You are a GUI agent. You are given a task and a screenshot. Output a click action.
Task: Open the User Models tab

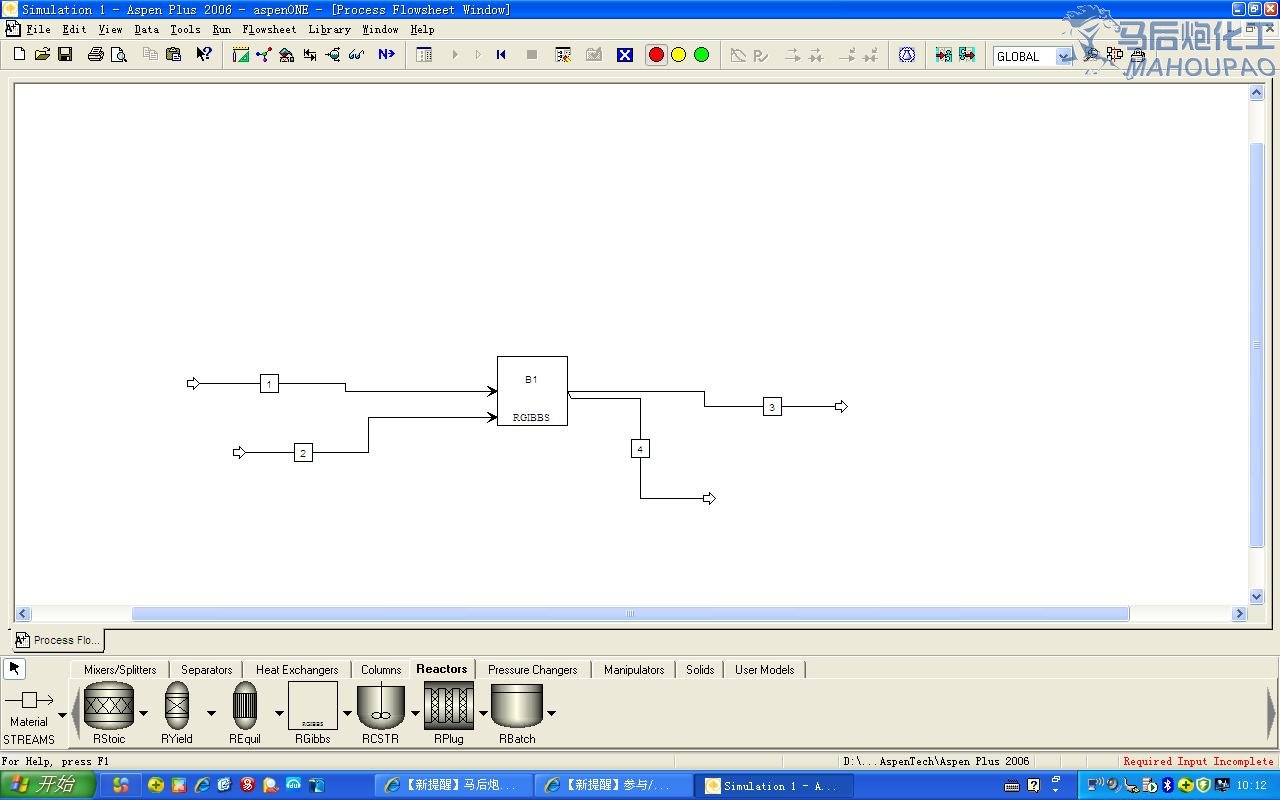click(765, 670)
